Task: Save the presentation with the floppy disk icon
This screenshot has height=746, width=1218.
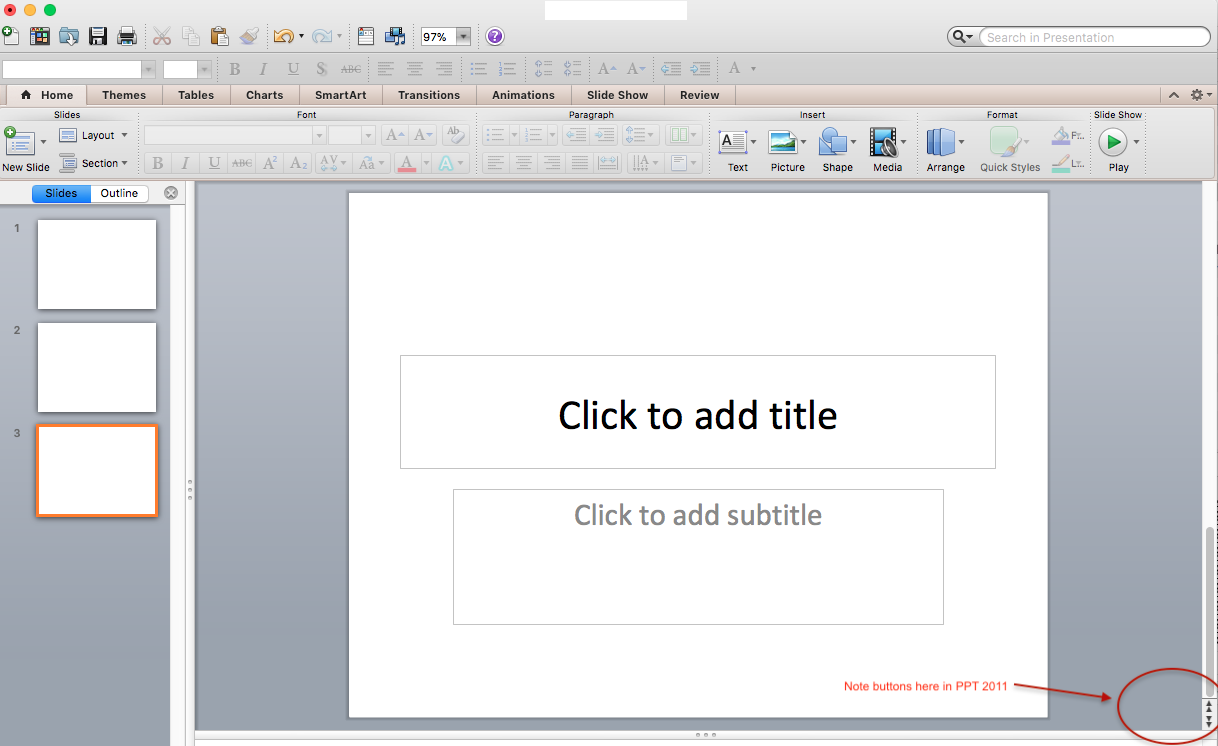Action: (98, 36)
